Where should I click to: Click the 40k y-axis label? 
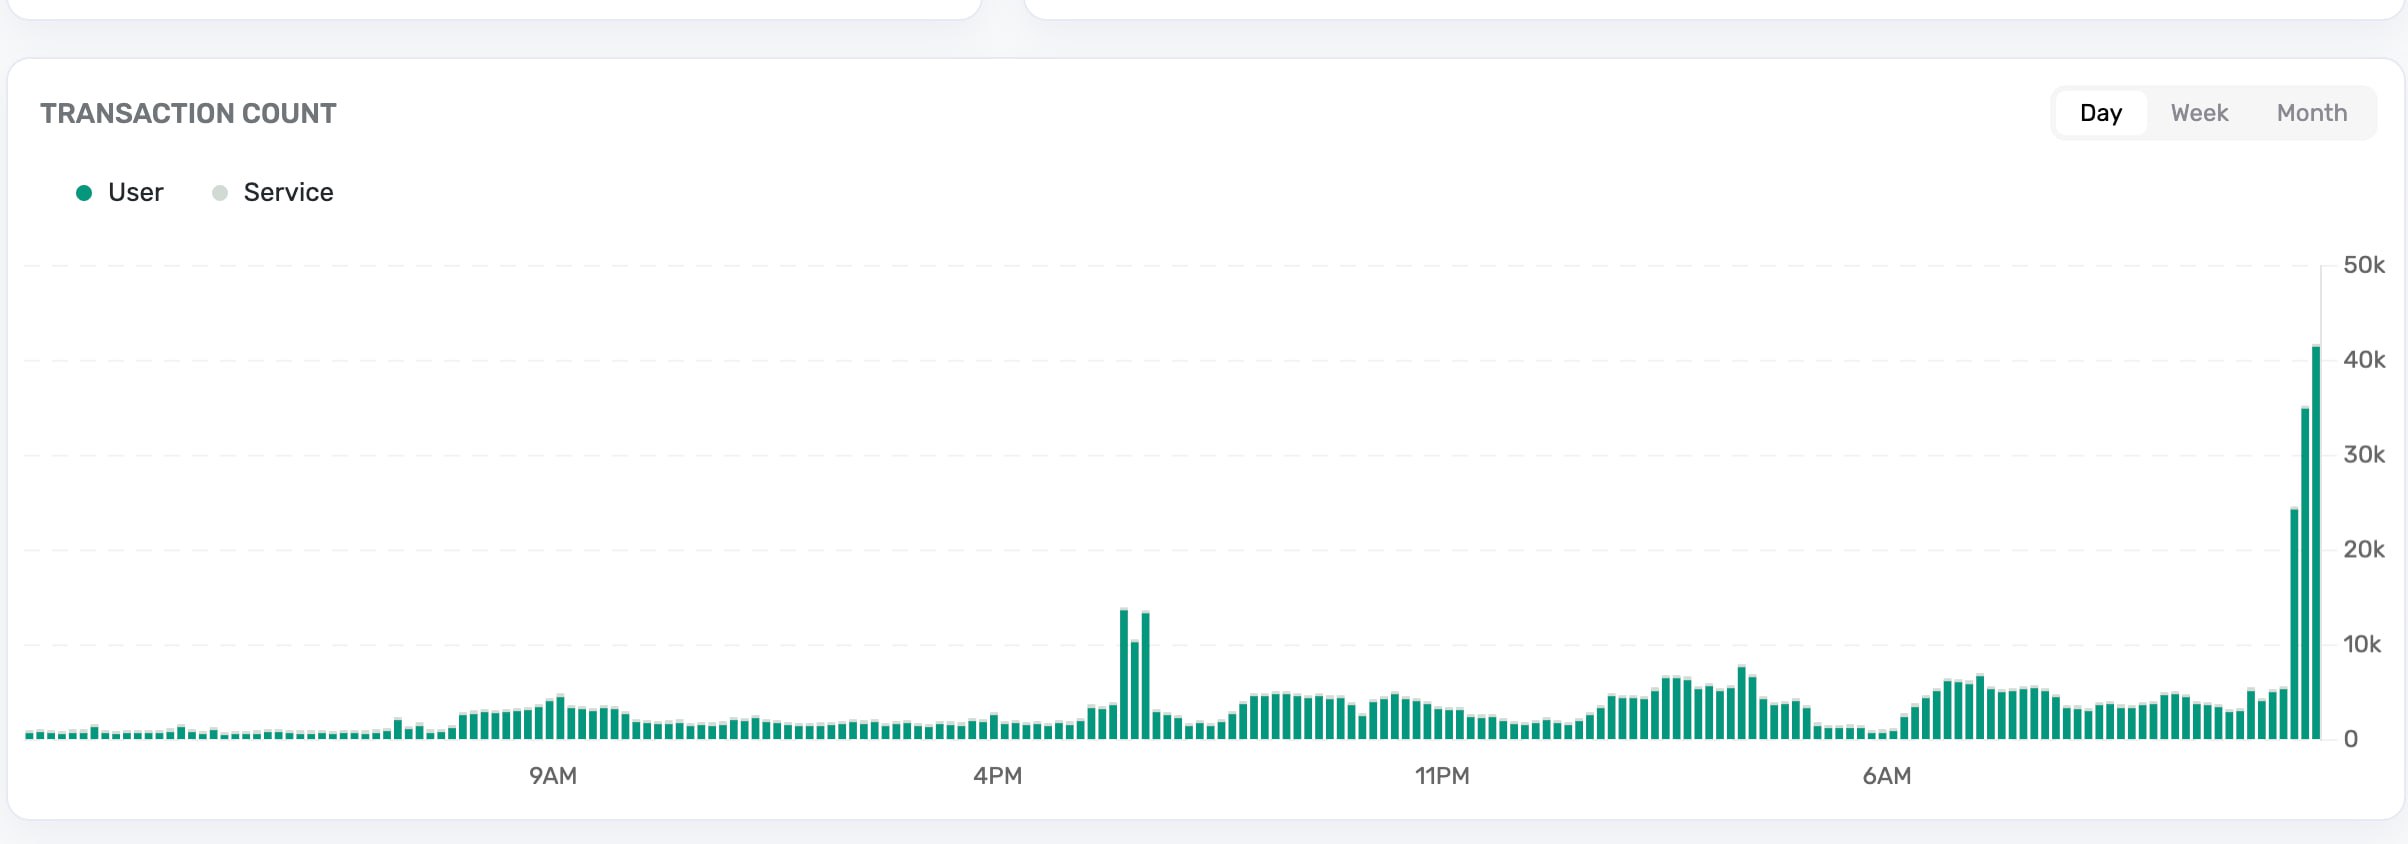point(2363,360)
